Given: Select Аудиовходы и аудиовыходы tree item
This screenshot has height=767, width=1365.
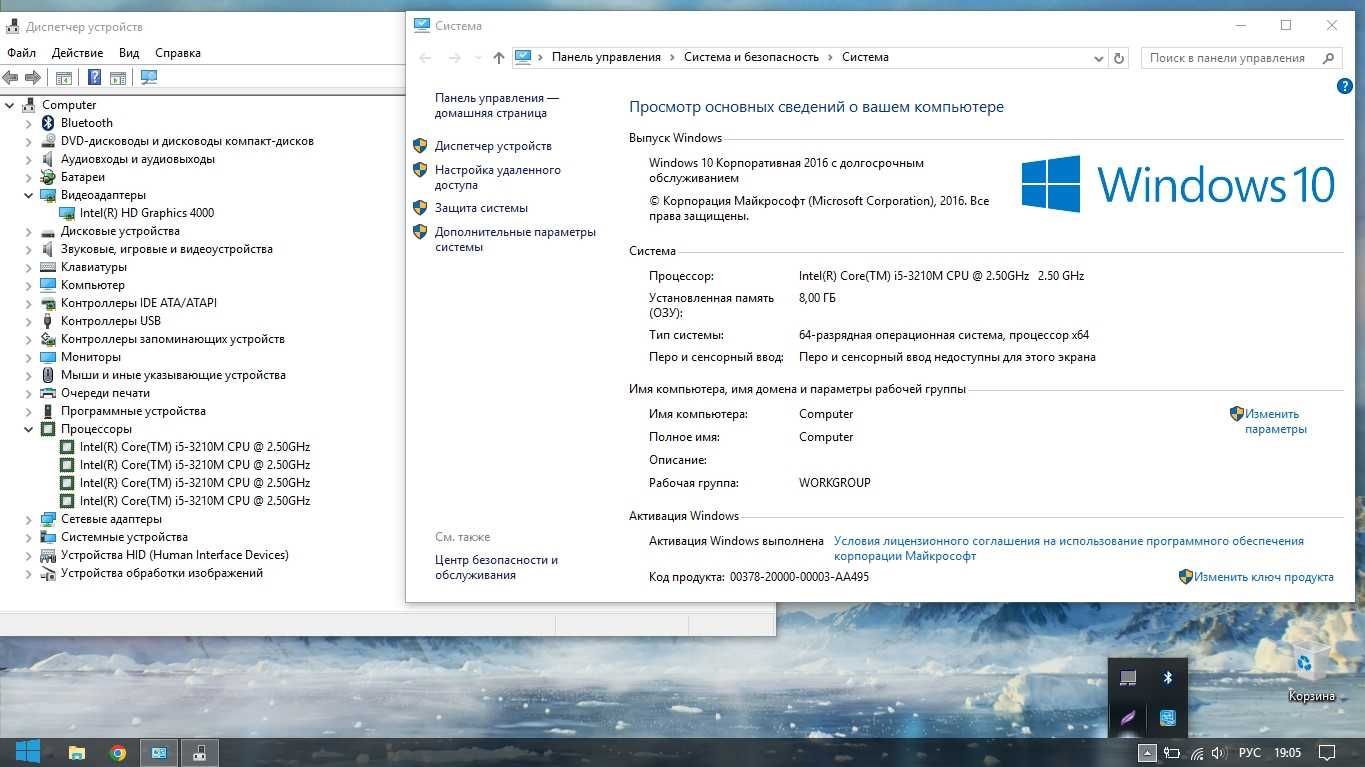Looking at the screenshot, I should pos(138,159).
